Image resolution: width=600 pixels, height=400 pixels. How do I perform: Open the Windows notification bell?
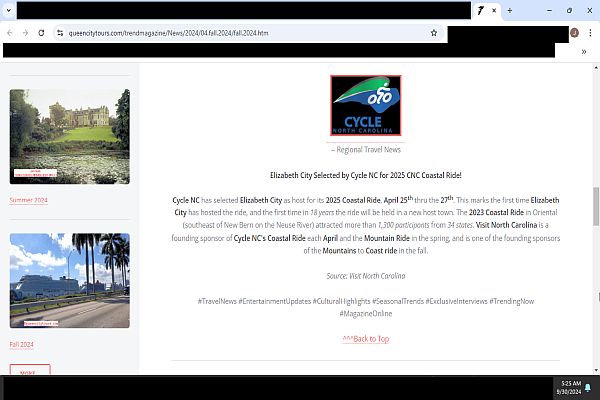pos(588,388)
